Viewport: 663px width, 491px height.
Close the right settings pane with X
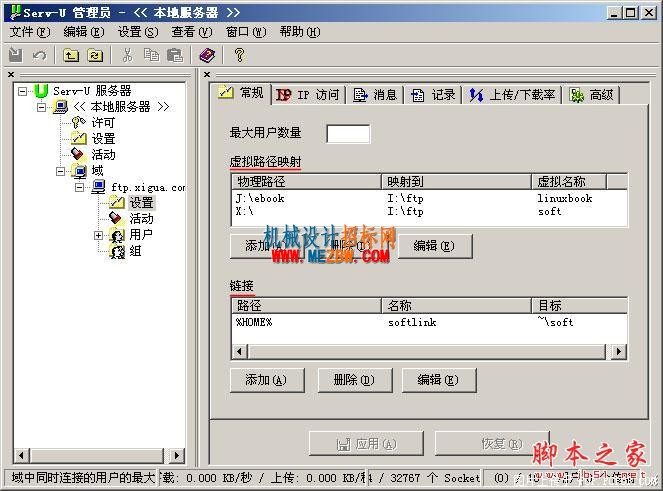tap(207, 74)
